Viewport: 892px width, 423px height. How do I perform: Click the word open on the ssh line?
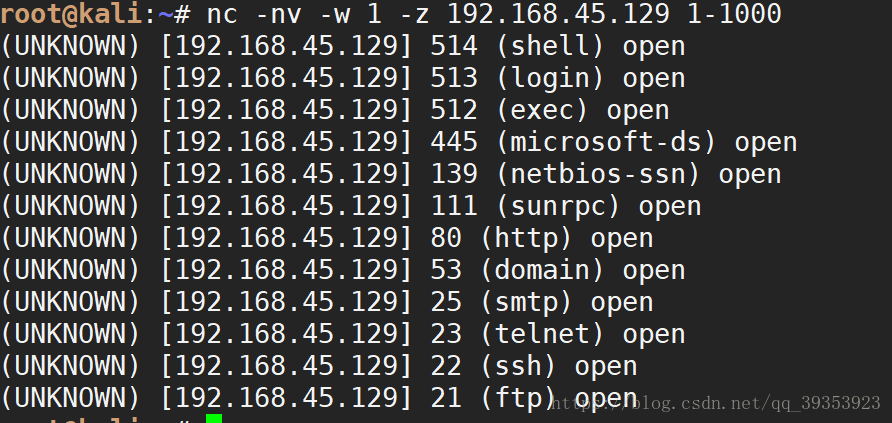606,367
